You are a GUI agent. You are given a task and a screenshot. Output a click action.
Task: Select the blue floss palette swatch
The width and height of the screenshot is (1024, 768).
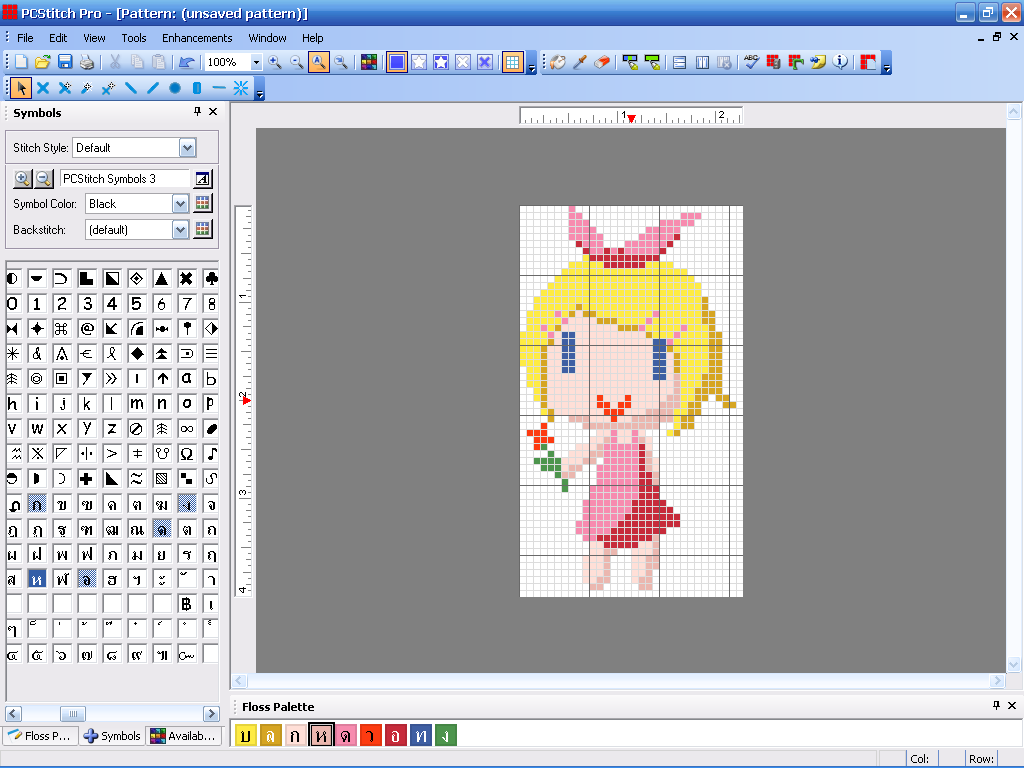421,736
